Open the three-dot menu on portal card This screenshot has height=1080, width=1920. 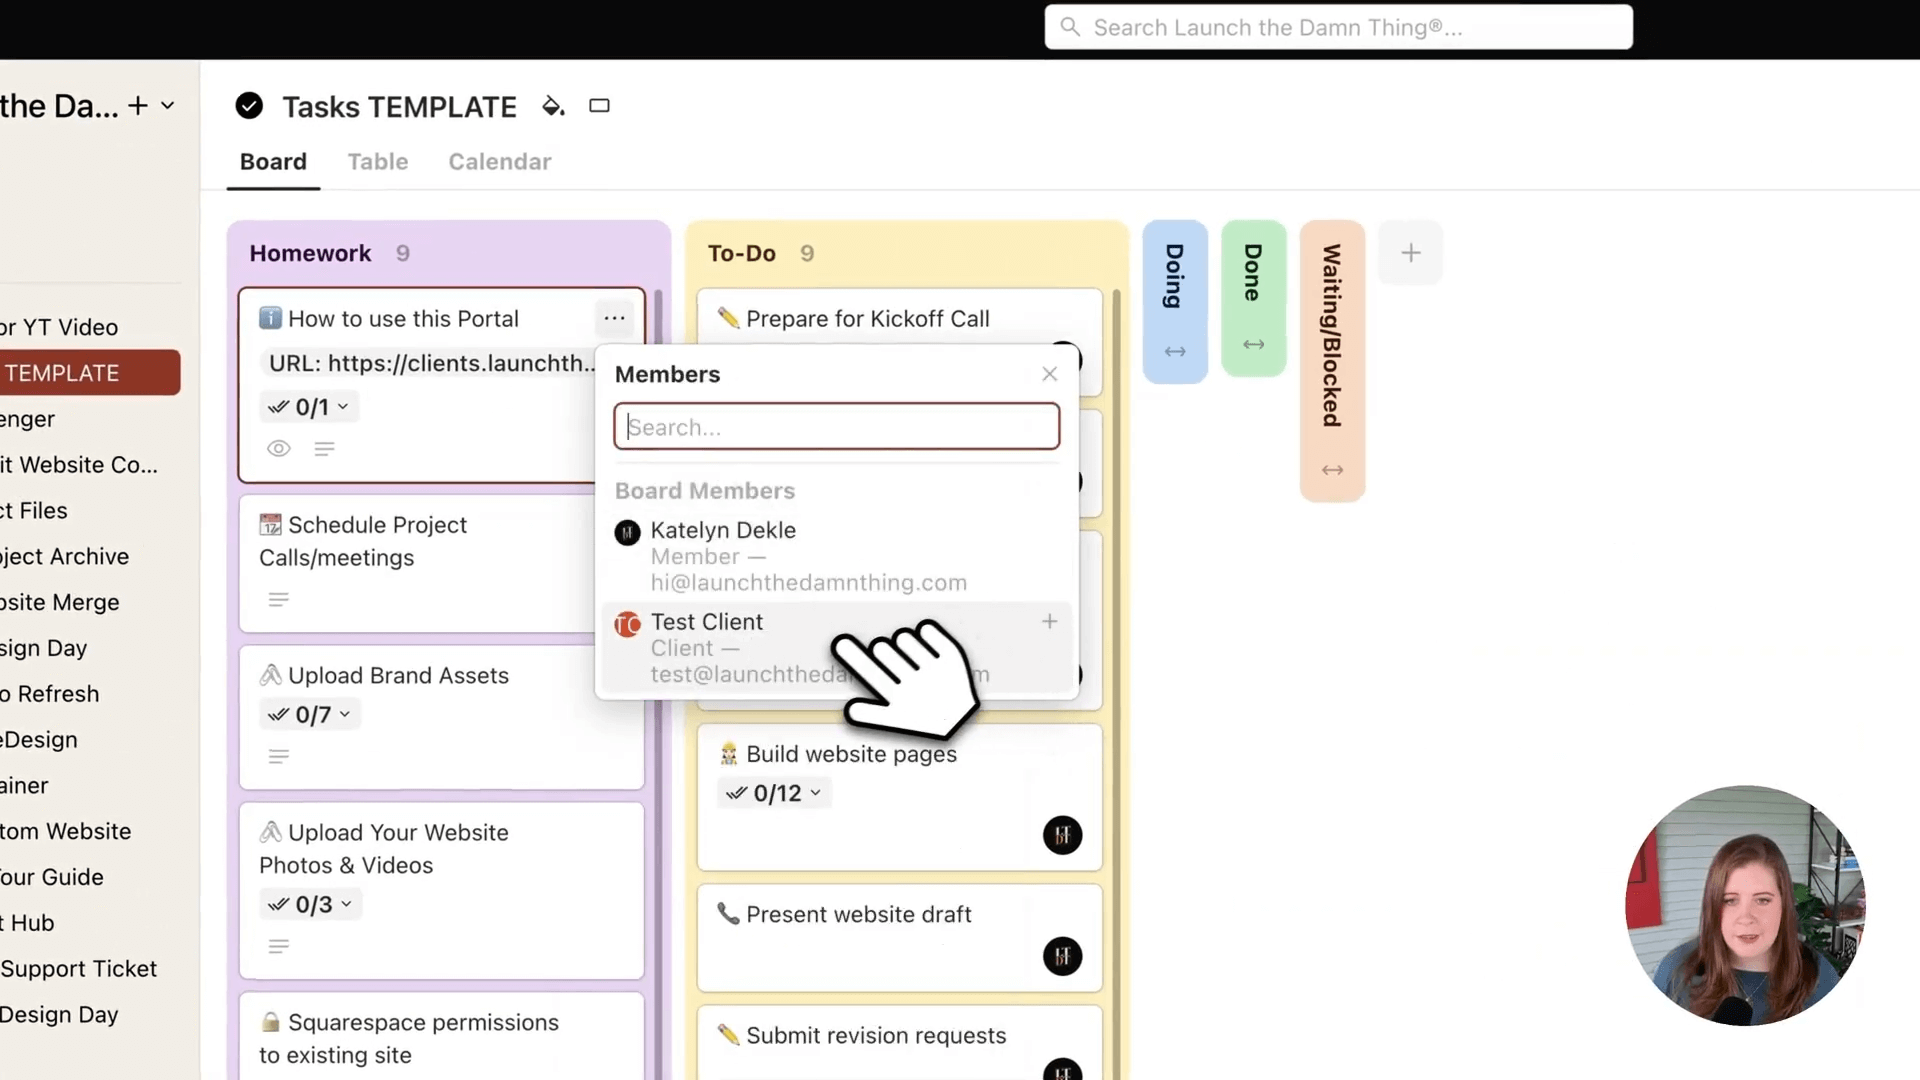(614, 318)
